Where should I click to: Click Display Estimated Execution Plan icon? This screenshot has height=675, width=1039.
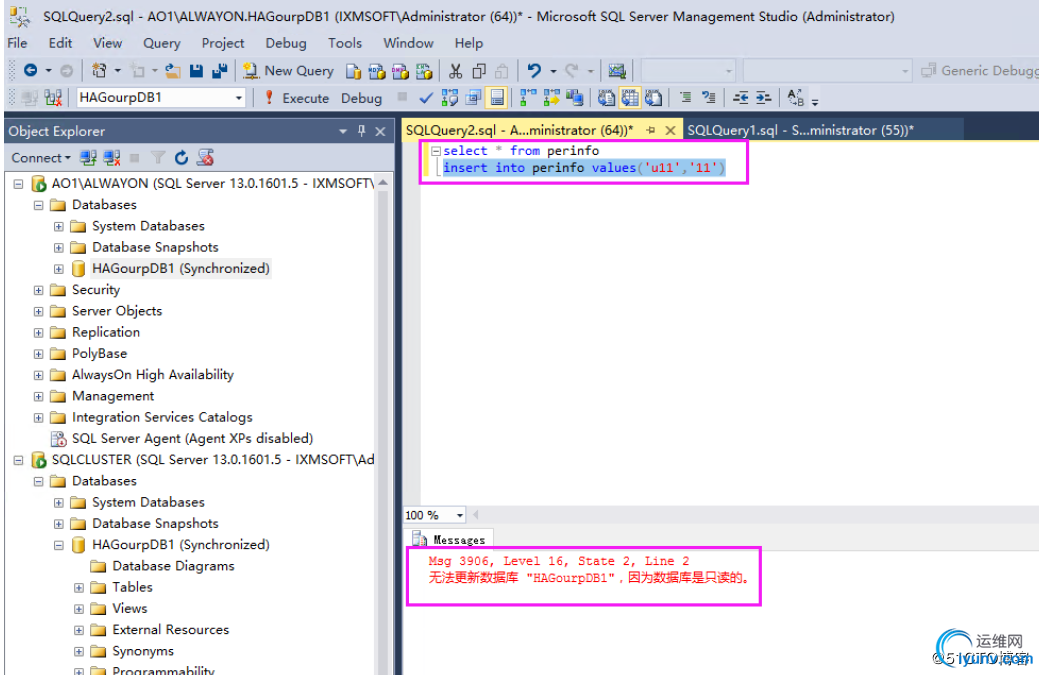coord(450,98)
